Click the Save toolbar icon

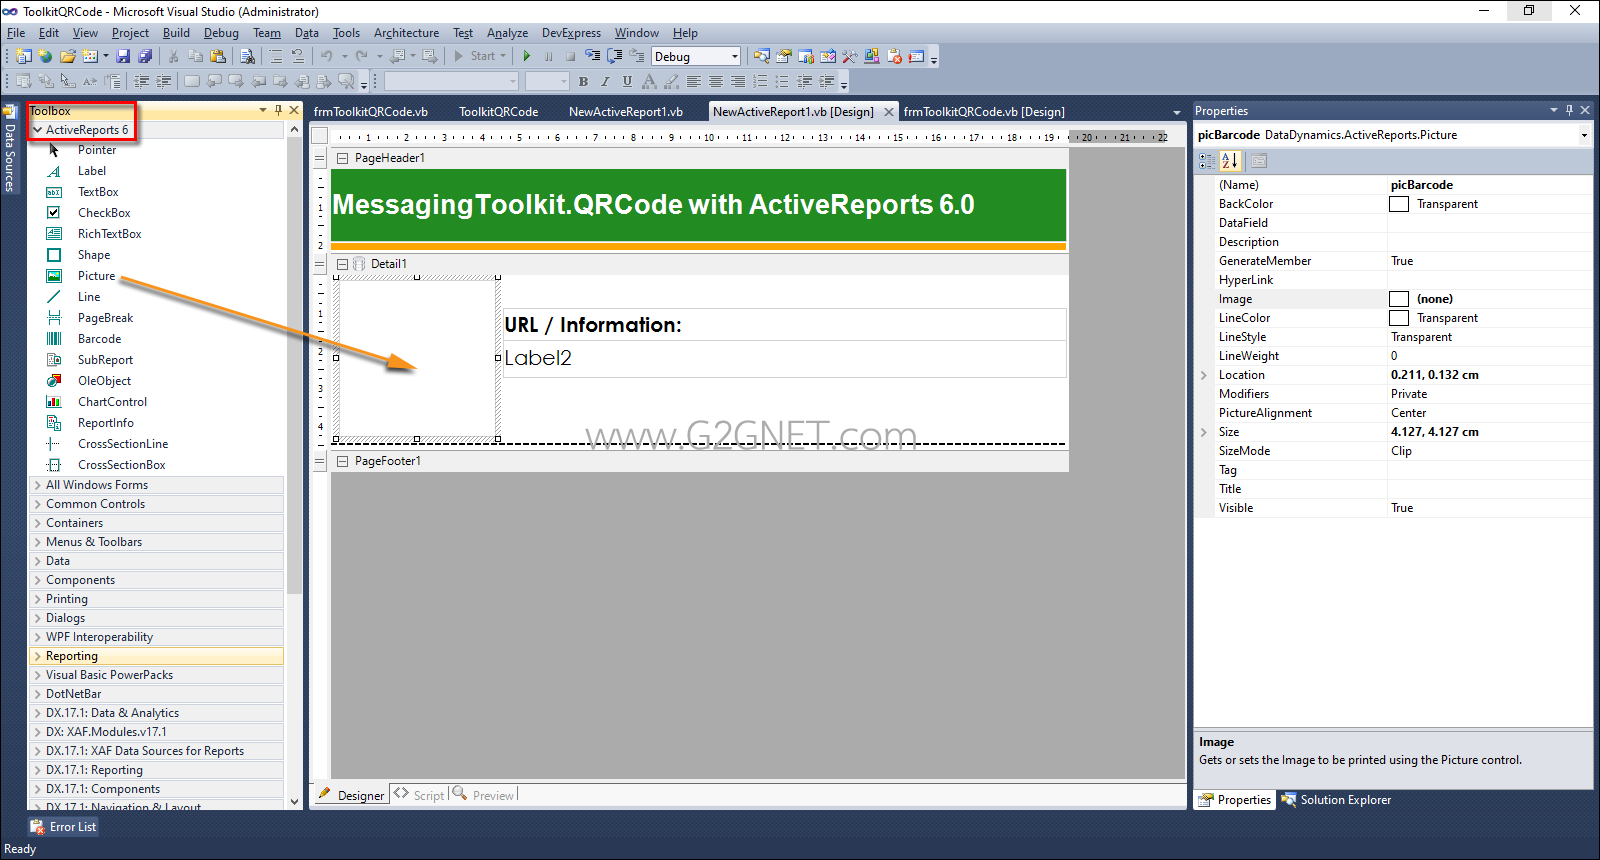click(x=123, y=56)
